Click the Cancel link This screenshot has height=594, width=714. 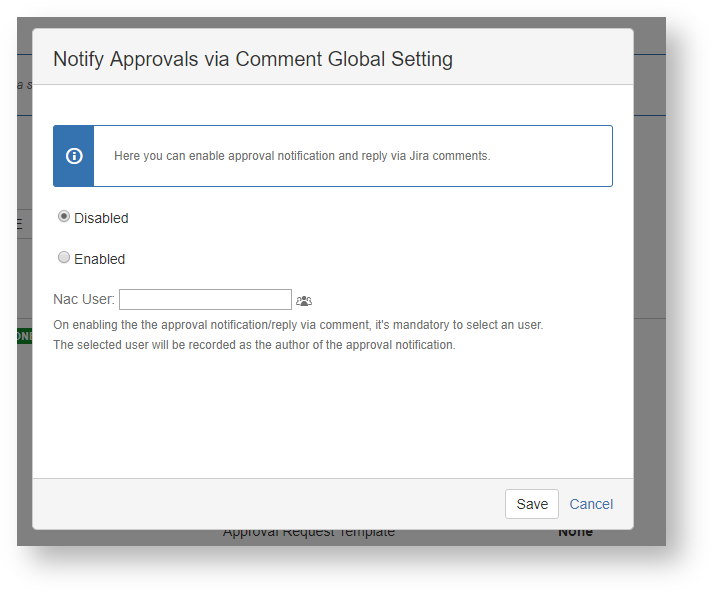tap(591, 504)
